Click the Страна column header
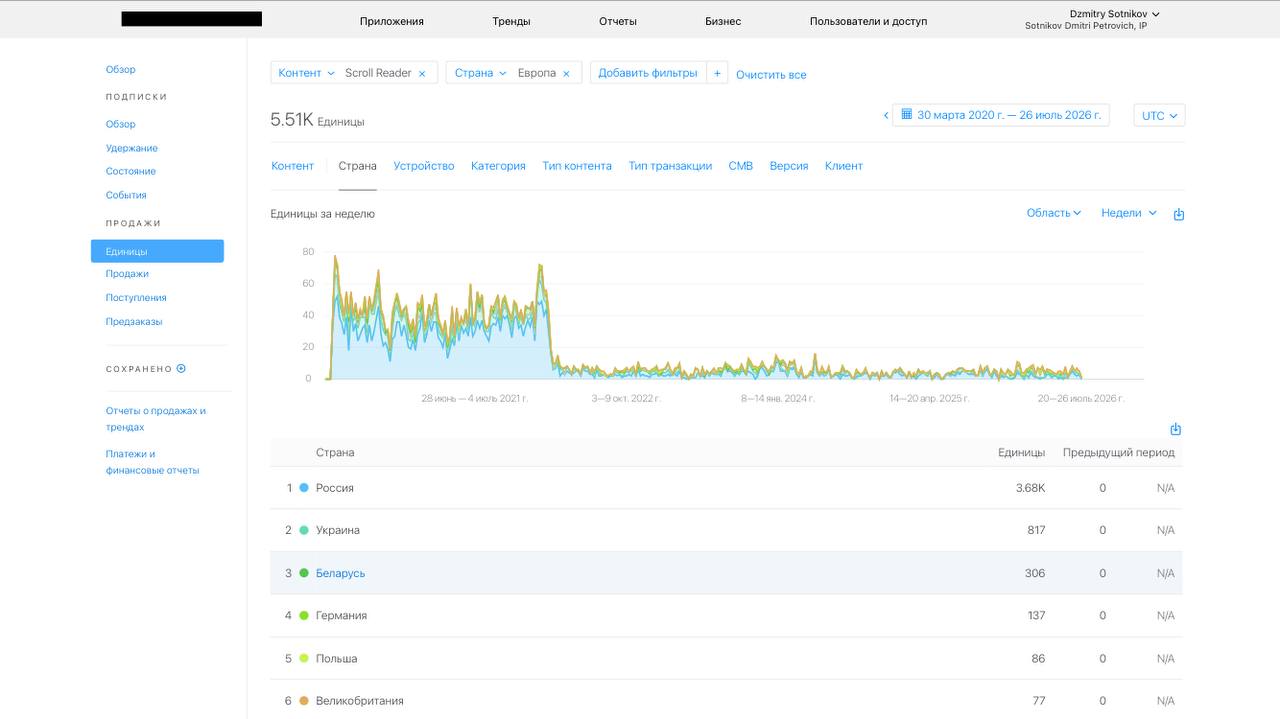1280x719 pixels. coord(335,453)
